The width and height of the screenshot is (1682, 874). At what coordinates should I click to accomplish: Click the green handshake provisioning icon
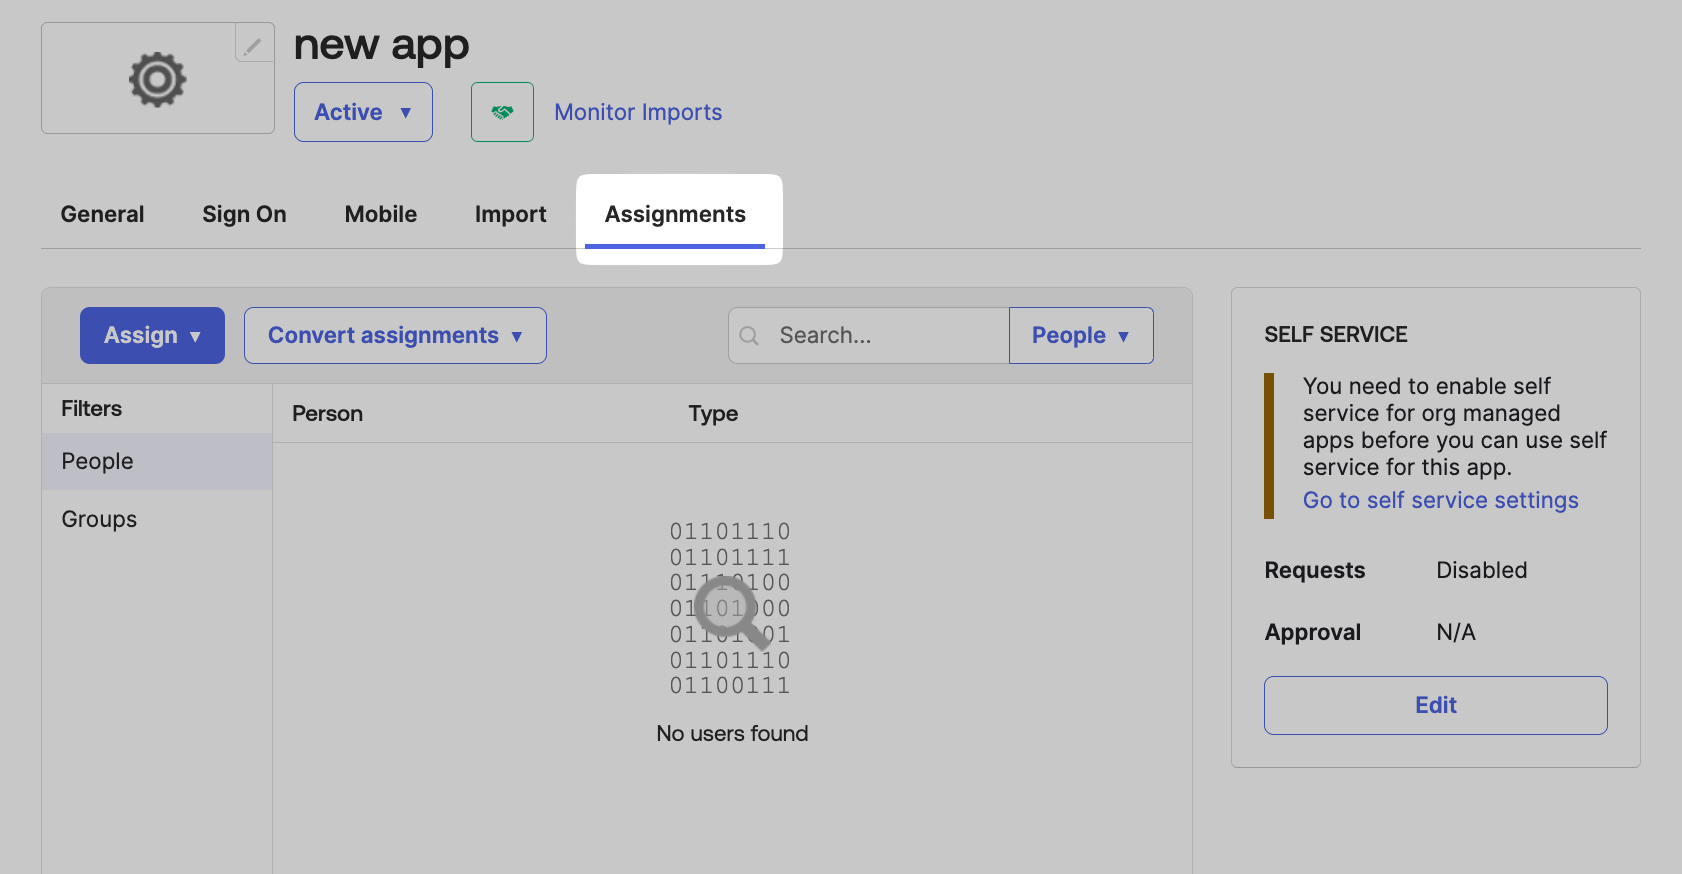[502, 112]
